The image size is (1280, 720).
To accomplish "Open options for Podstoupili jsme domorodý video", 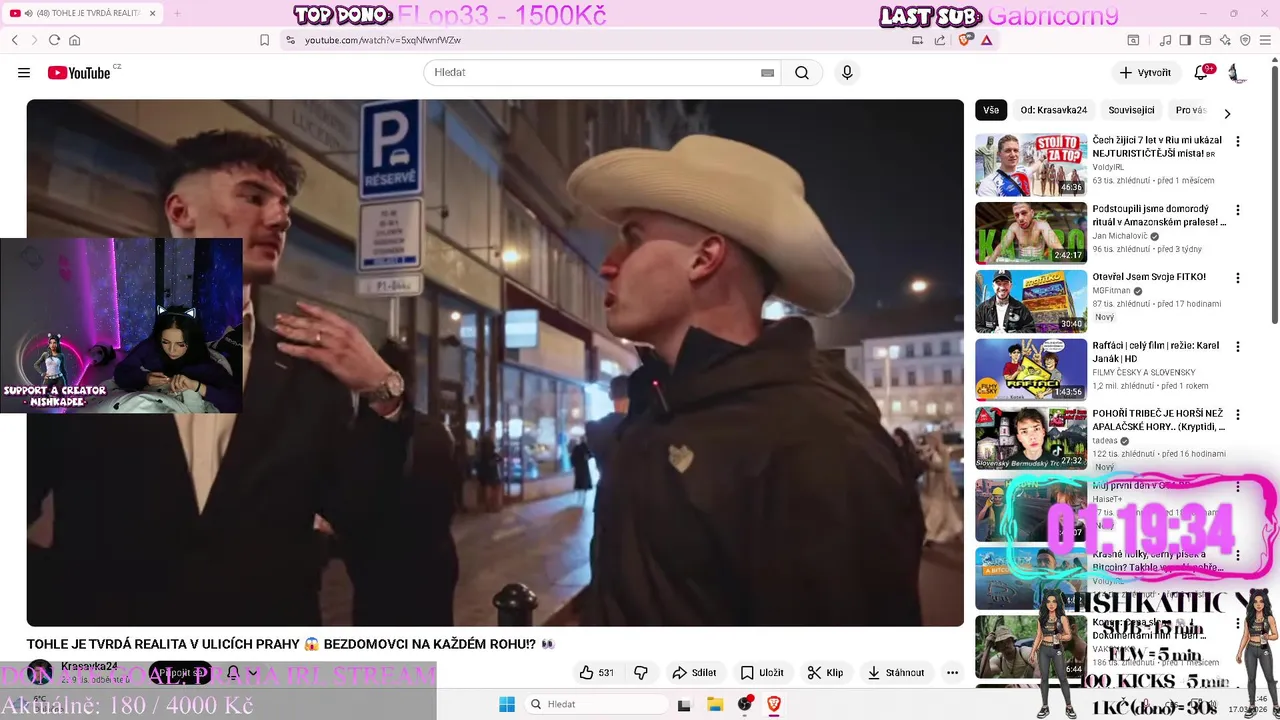I will click(1238, 210).
